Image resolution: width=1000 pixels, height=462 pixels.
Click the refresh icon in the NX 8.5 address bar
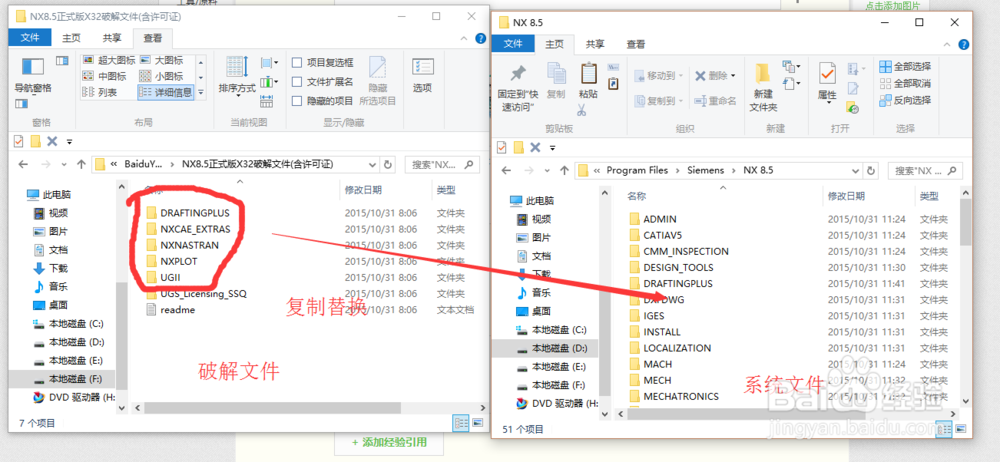(872, 170)
